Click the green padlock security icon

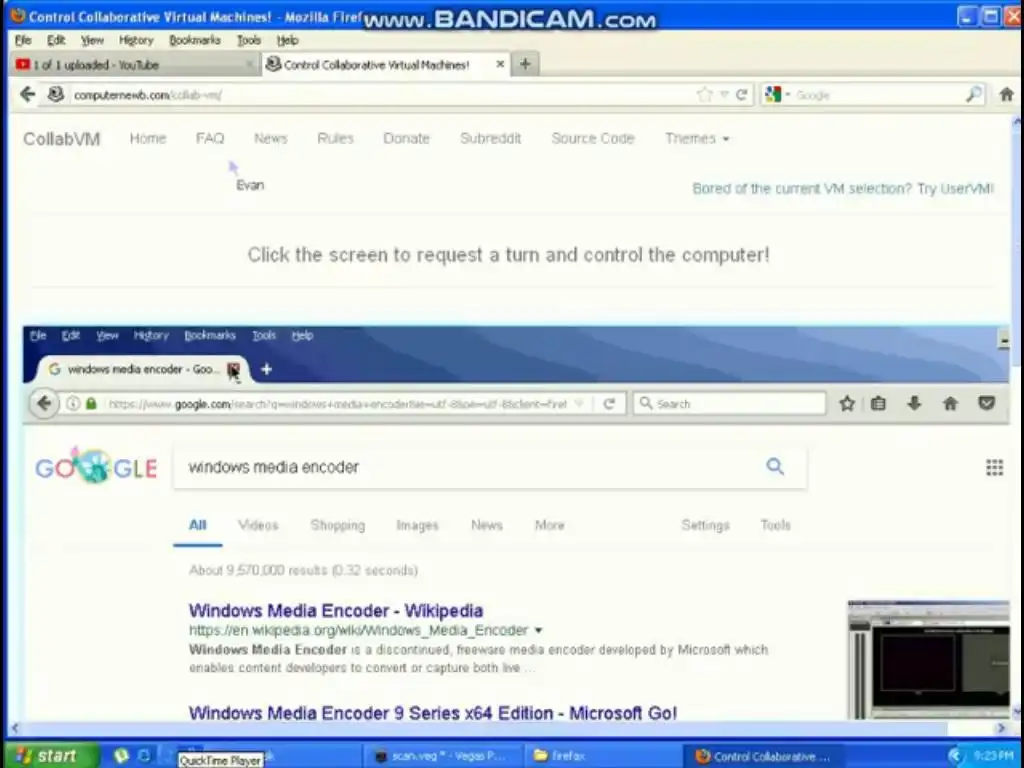(x=91, y=404)
